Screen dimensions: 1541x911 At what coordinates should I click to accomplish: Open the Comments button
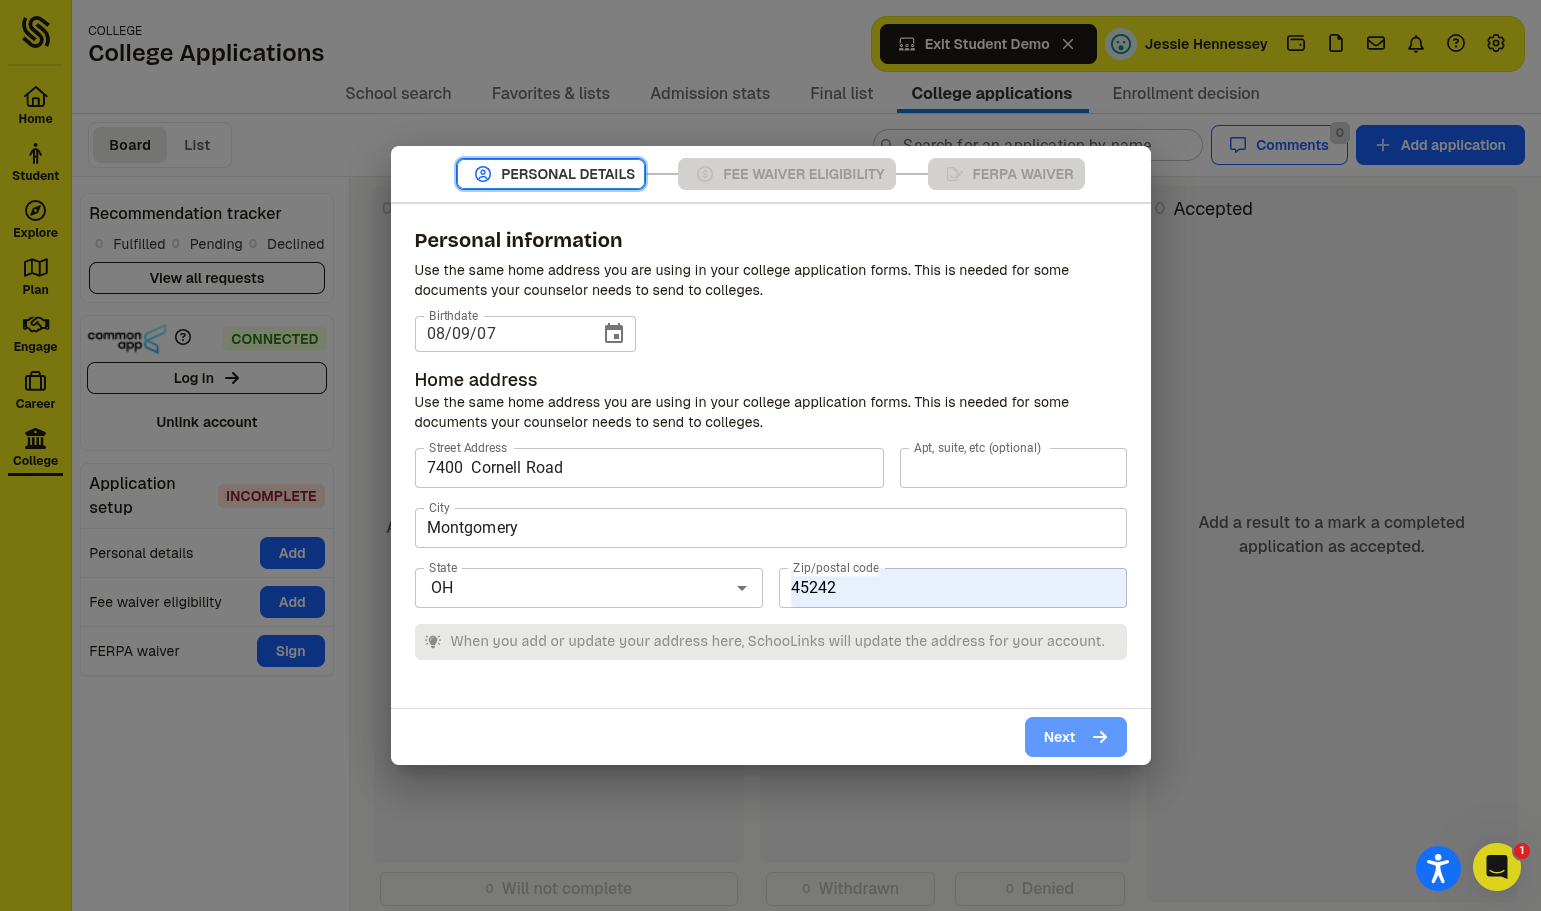[1279, 145]
